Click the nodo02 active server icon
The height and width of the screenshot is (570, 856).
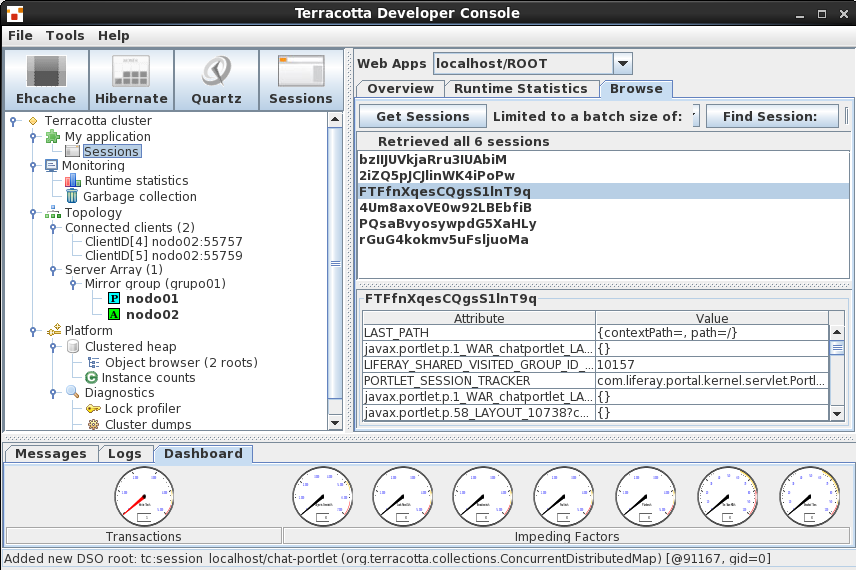coord(114,314)
